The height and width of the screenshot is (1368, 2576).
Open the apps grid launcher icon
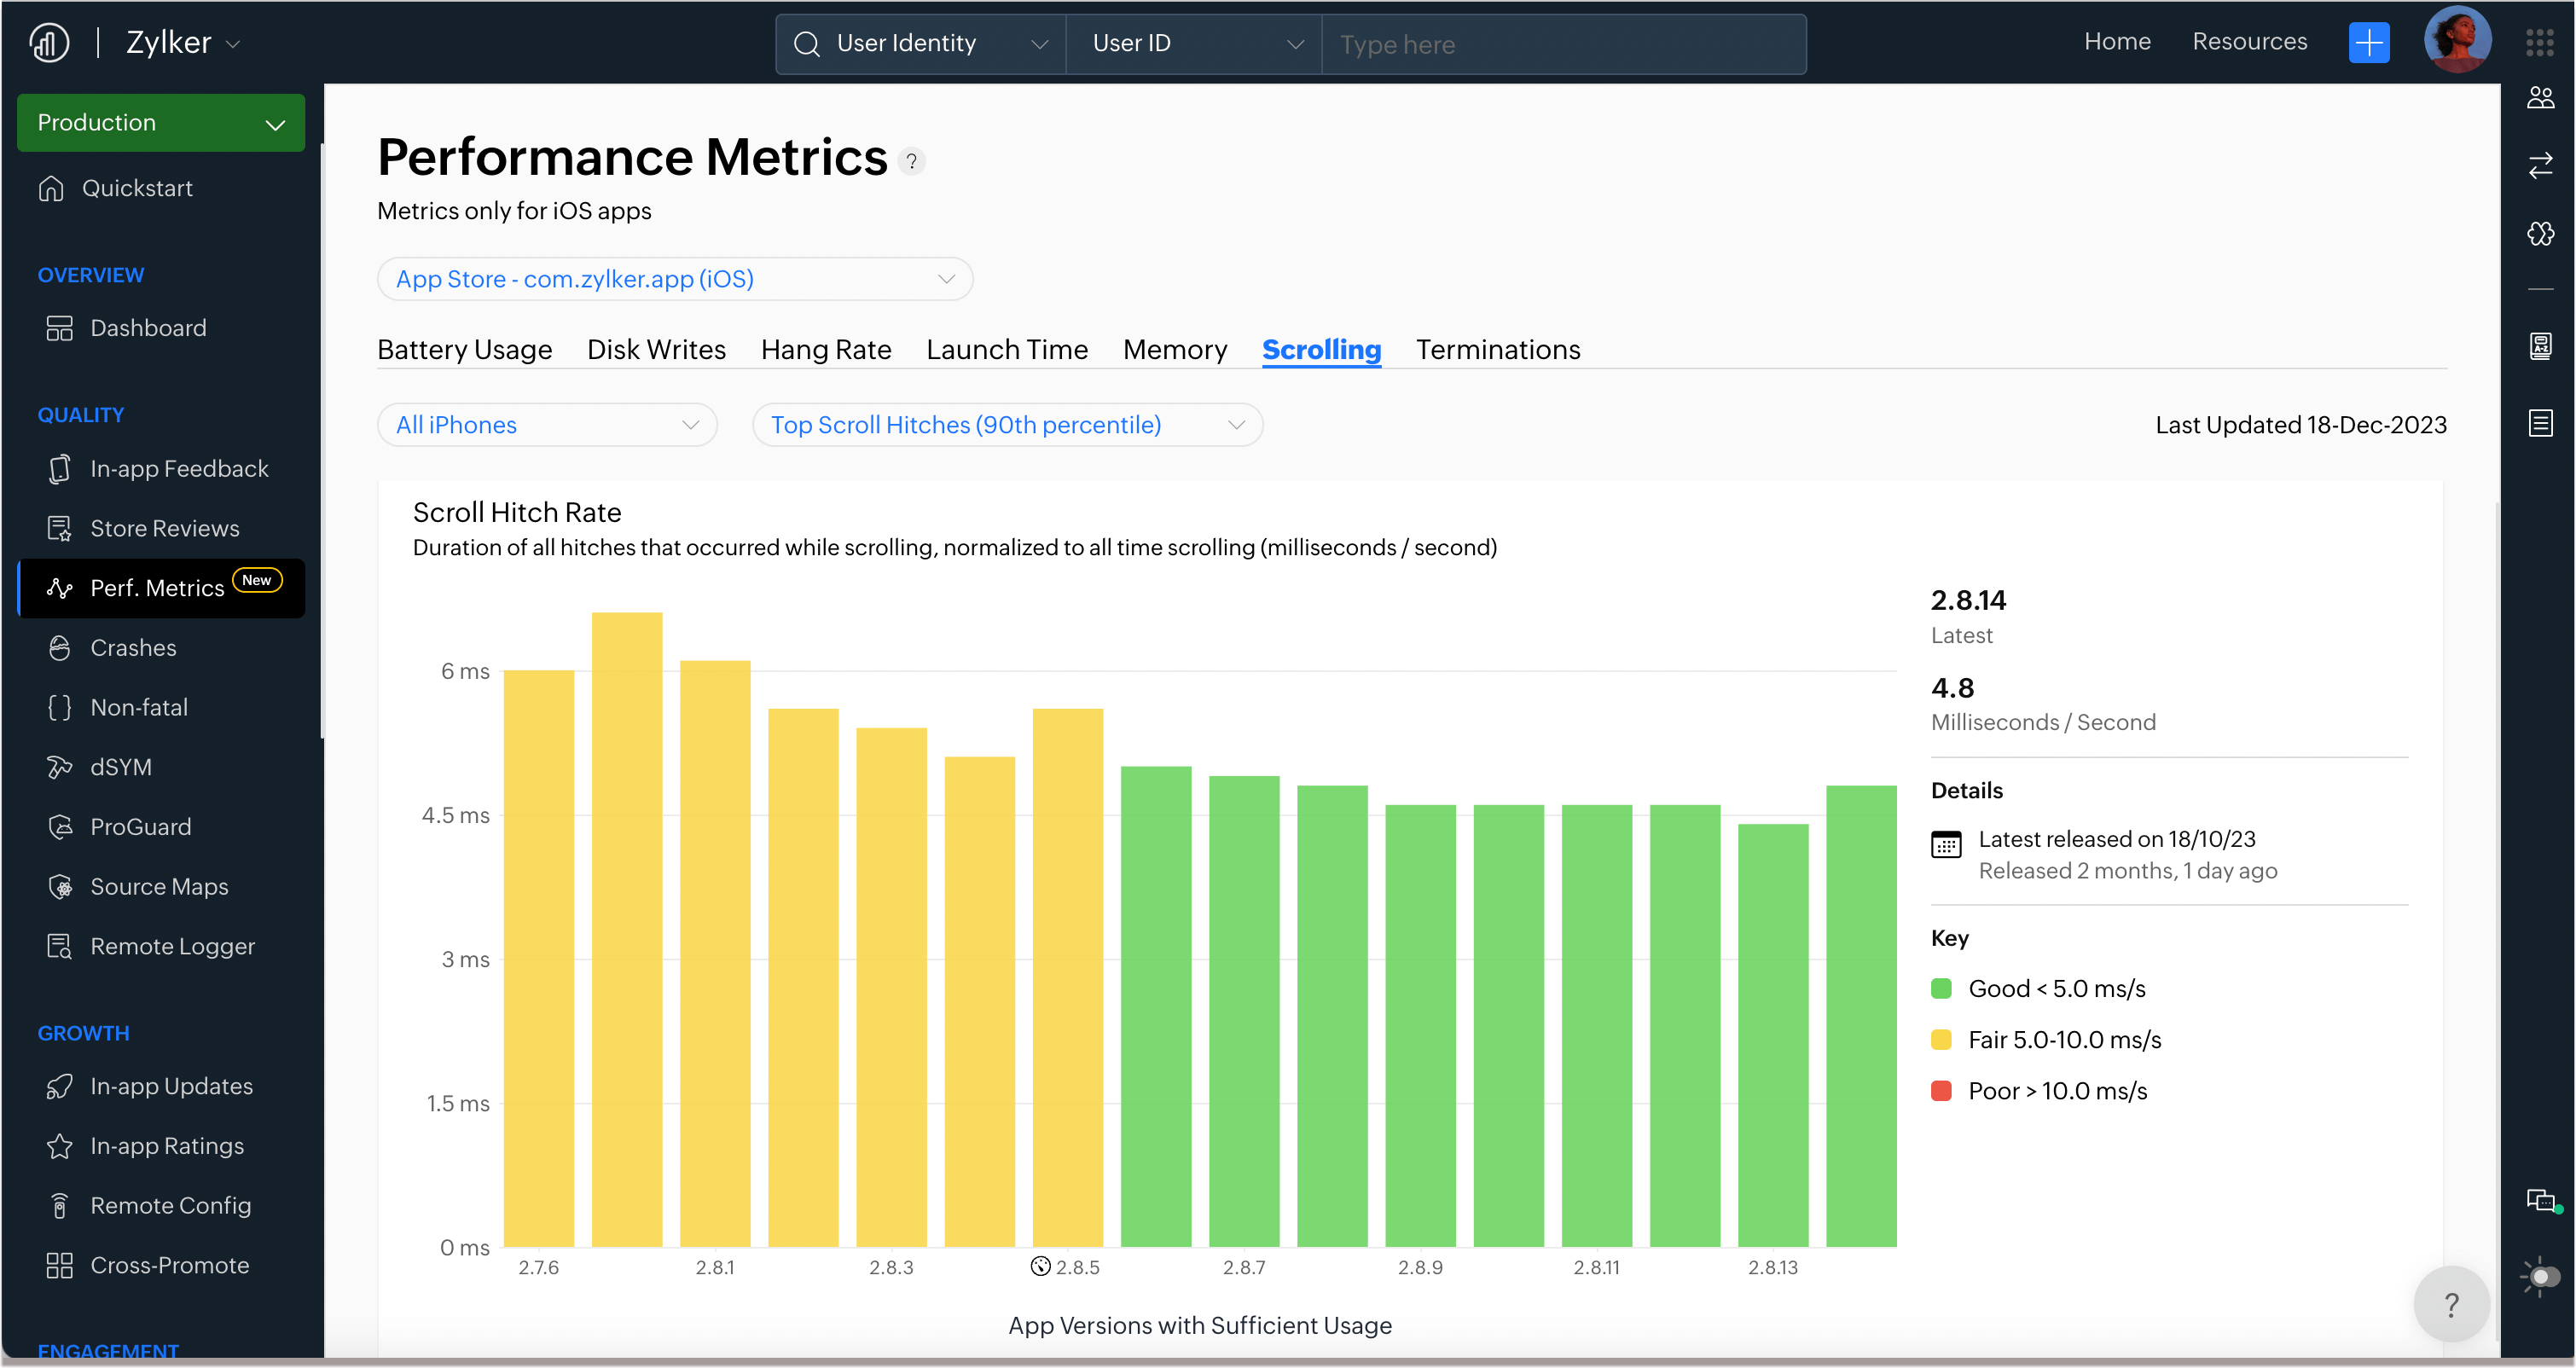click(2539, 43)
